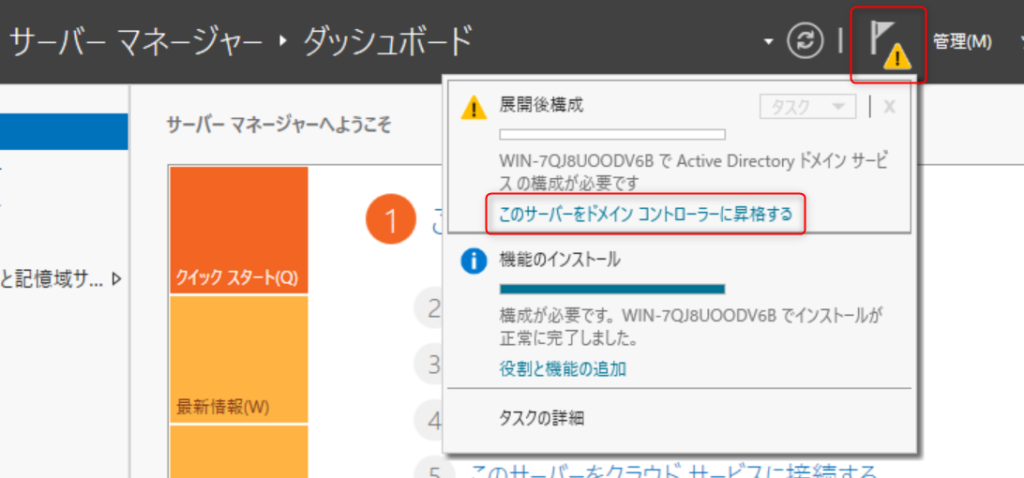This screenshot has height=478, width=1024.
Task: Select タスクの詳細 in the notification panel
Action: tap(541, 418)
